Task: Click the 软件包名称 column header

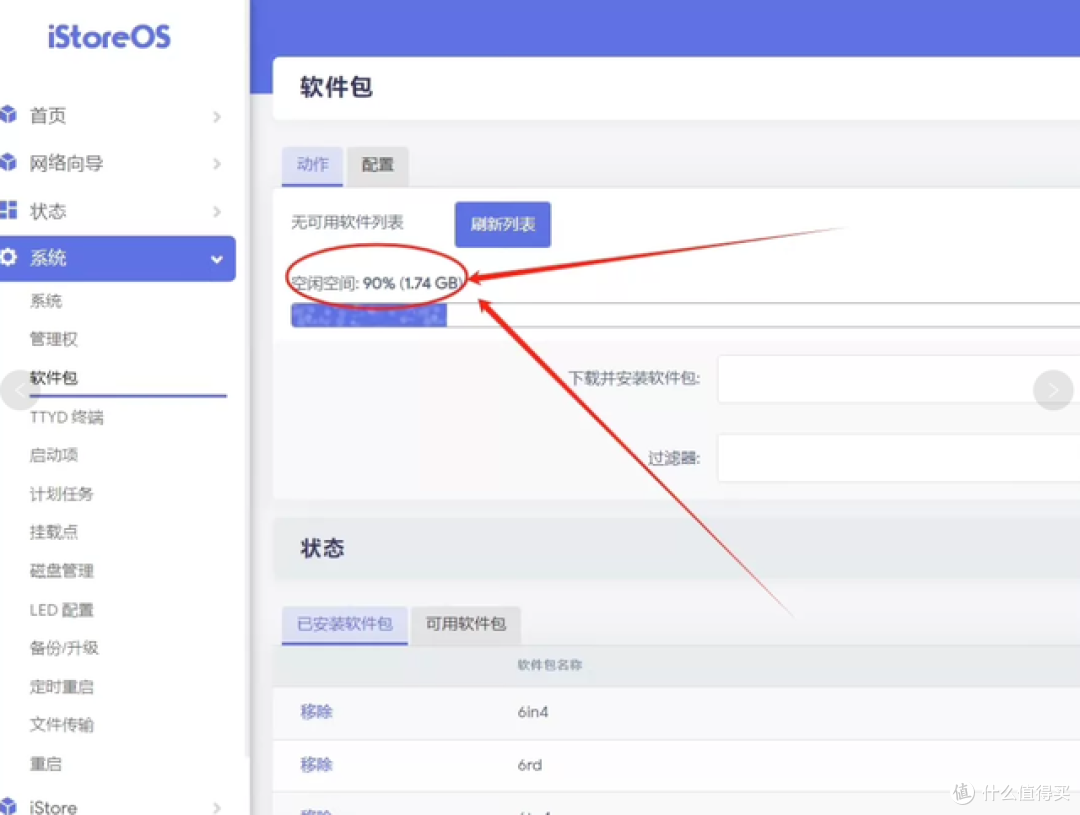Action: (550, 665)
